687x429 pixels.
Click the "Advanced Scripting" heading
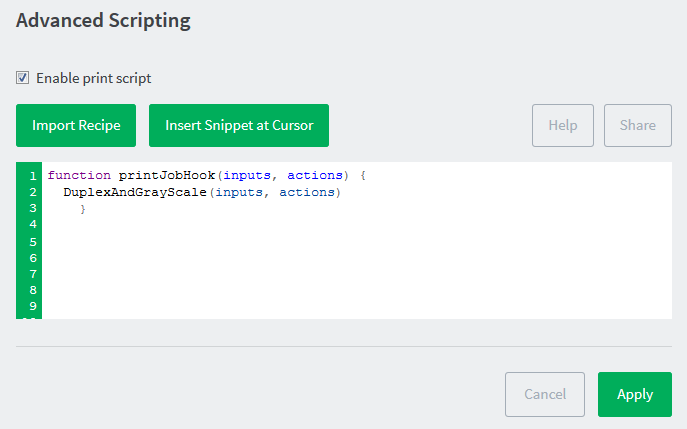pos(103,21)
